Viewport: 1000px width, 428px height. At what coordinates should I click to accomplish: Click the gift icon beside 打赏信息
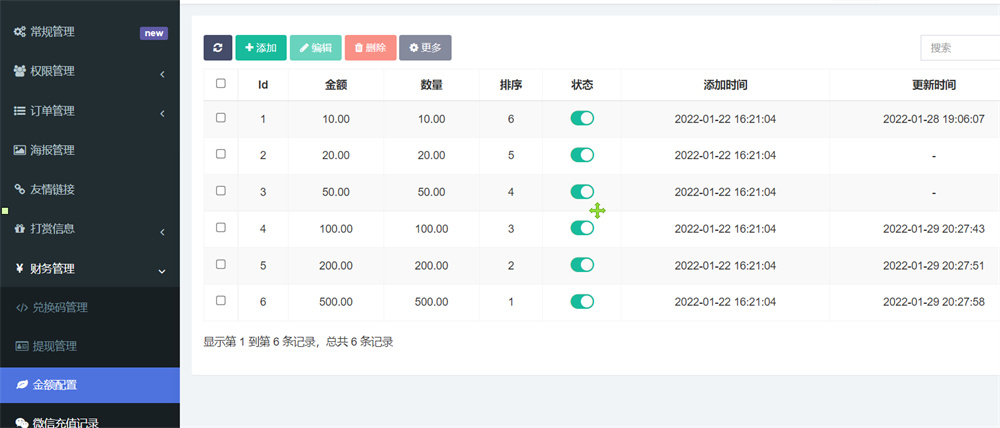tap(20, 228)
